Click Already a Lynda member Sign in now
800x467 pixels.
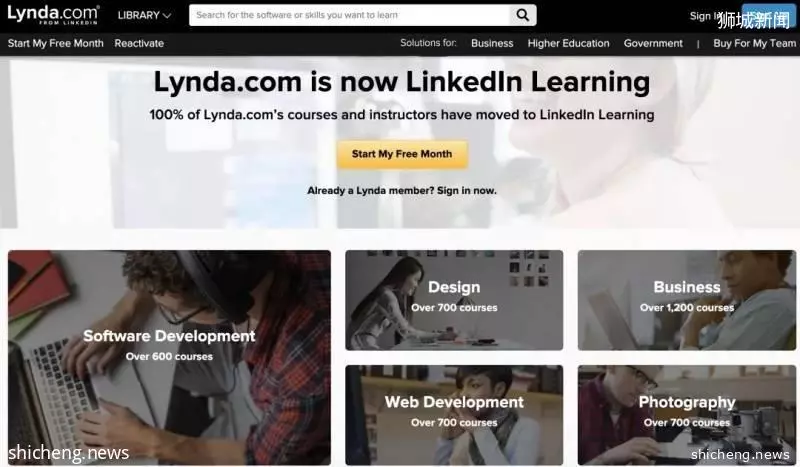pos(402,190)
